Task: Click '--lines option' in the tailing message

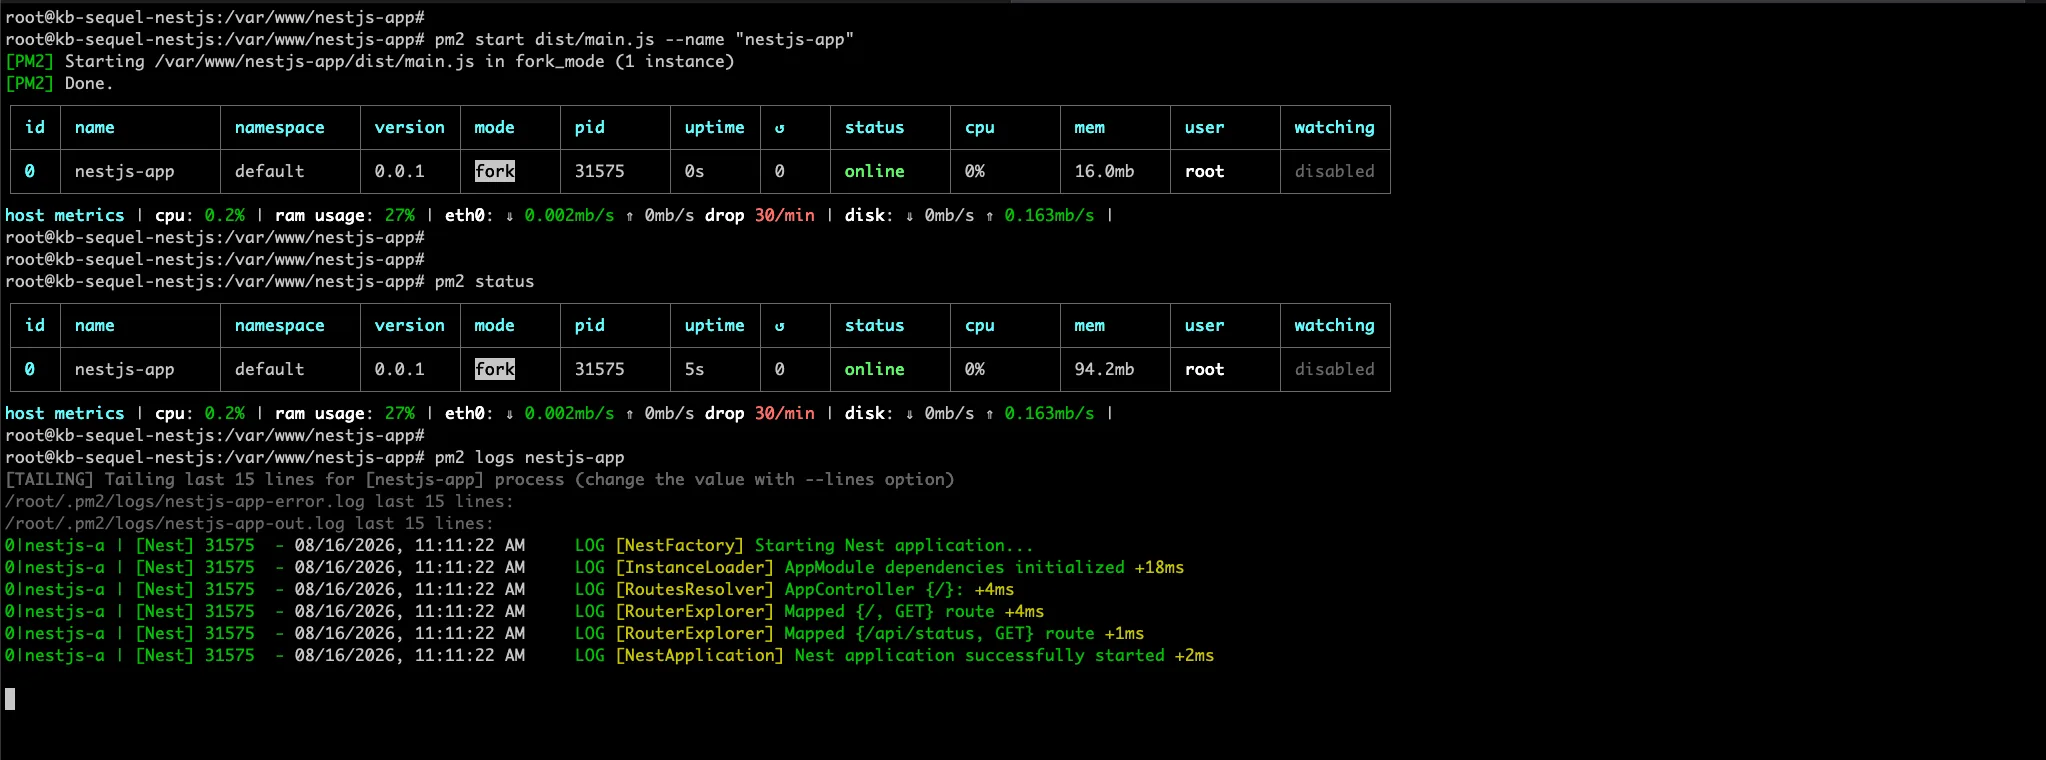Action: pos(875,479)
